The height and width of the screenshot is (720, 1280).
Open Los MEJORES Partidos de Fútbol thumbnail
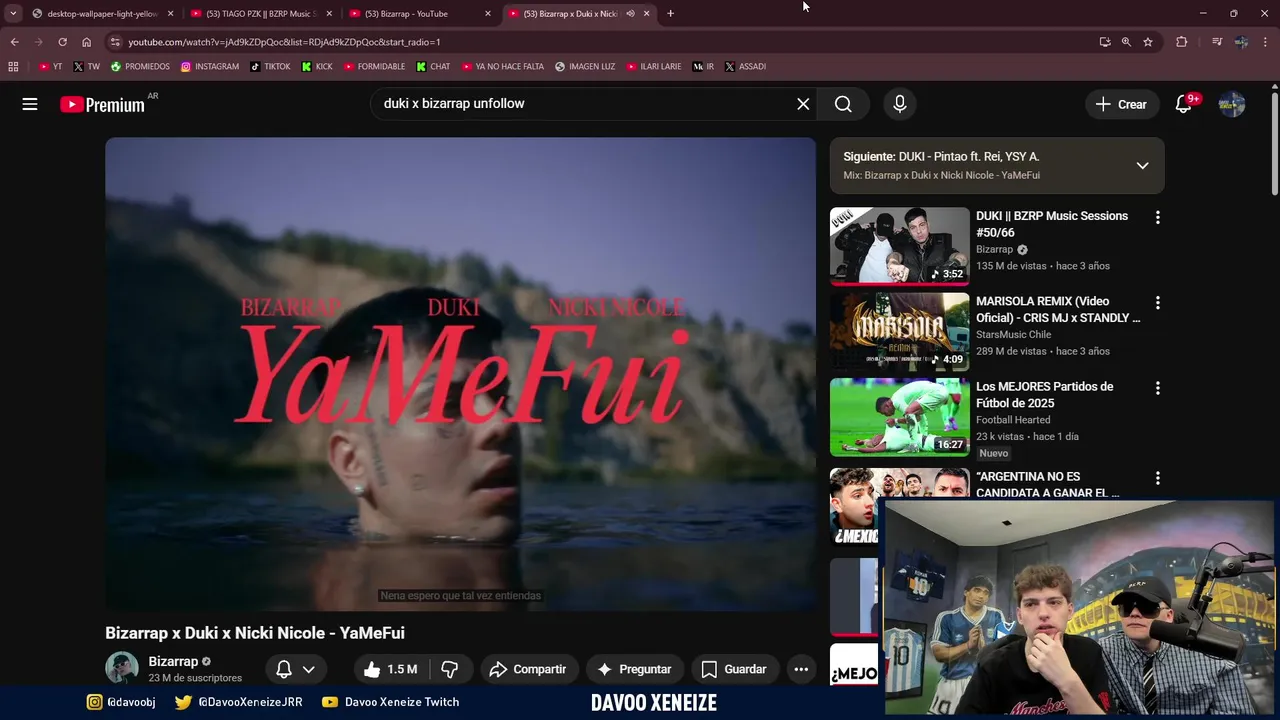pos(900,417)
